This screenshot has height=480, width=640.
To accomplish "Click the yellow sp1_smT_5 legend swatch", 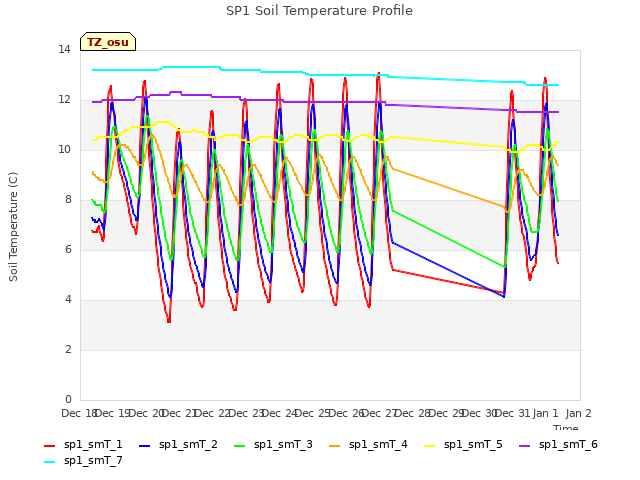I will (x=429, y=446).
